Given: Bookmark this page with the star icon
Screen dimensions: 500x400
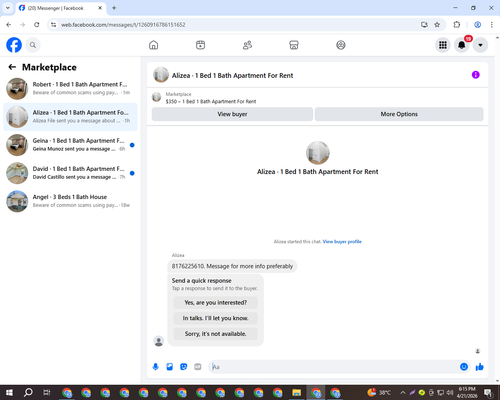Looking at the screenshot, I should (x=437, y=25).
